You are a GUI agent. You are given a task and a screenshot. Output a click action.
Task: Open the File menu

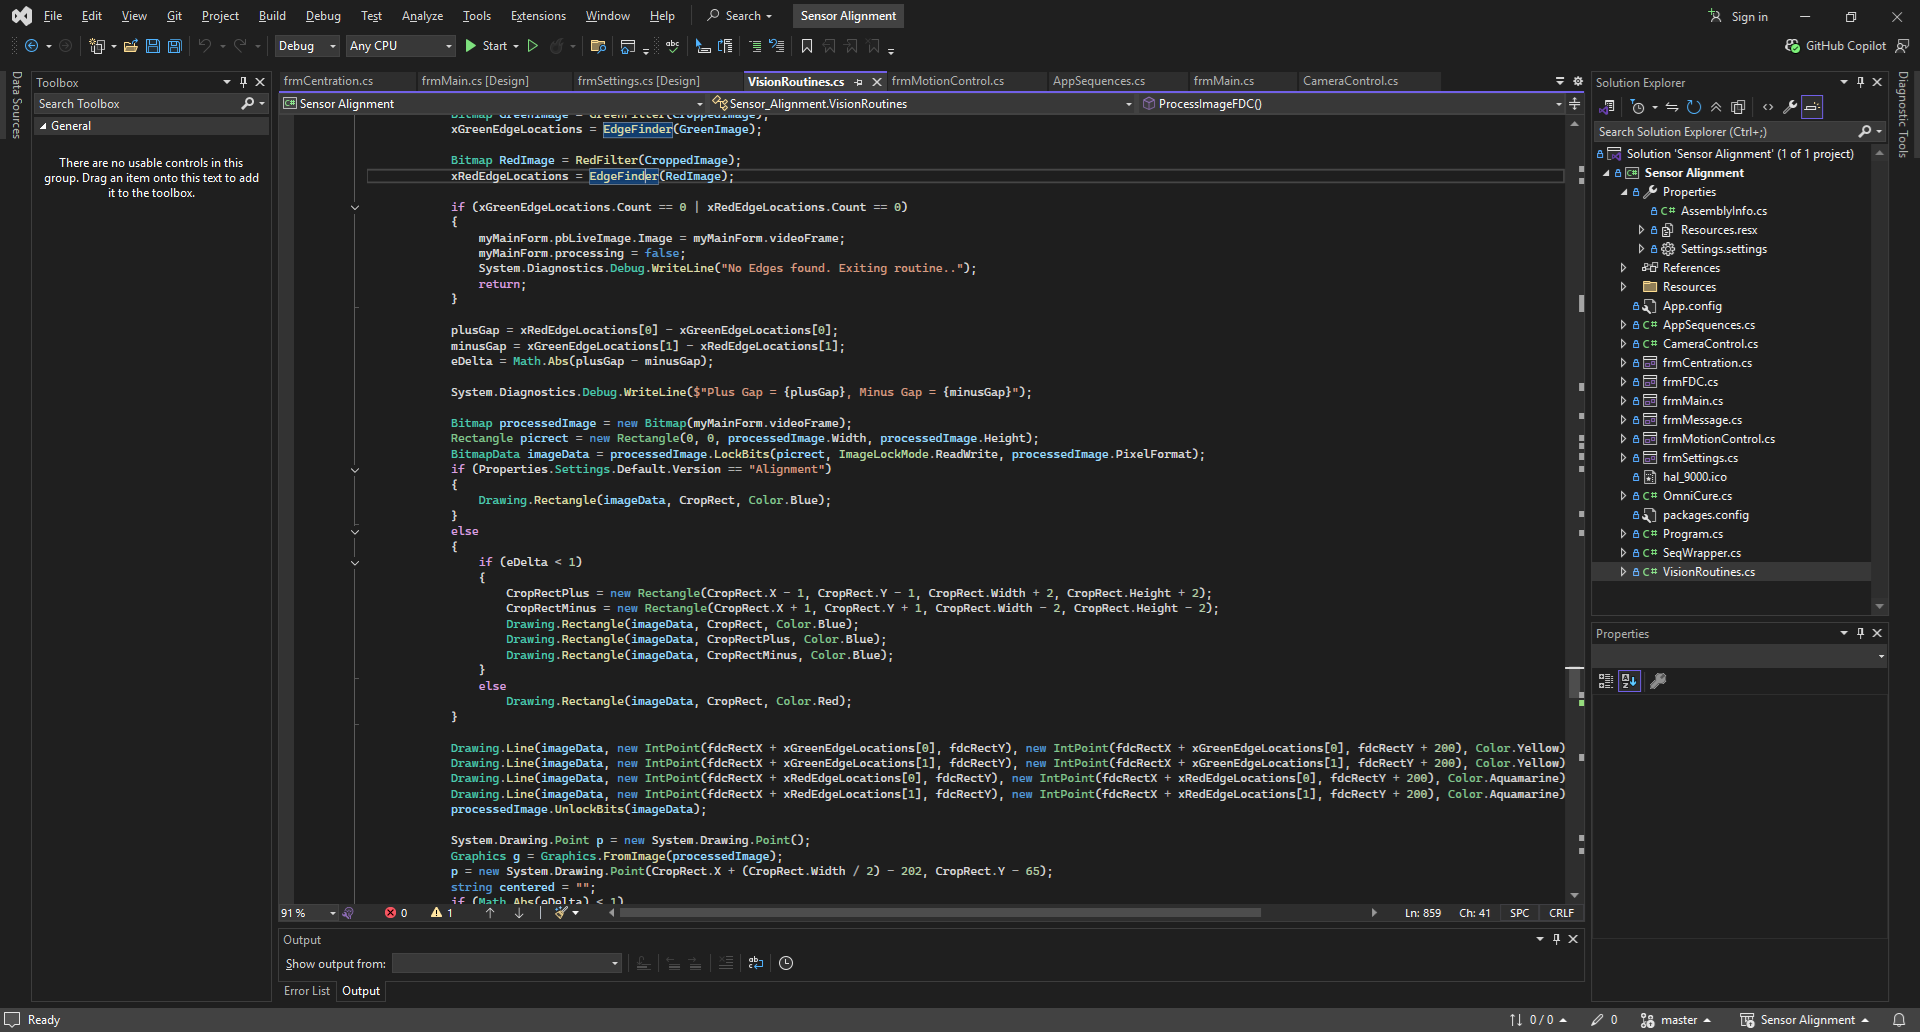[x=53, y=16]
